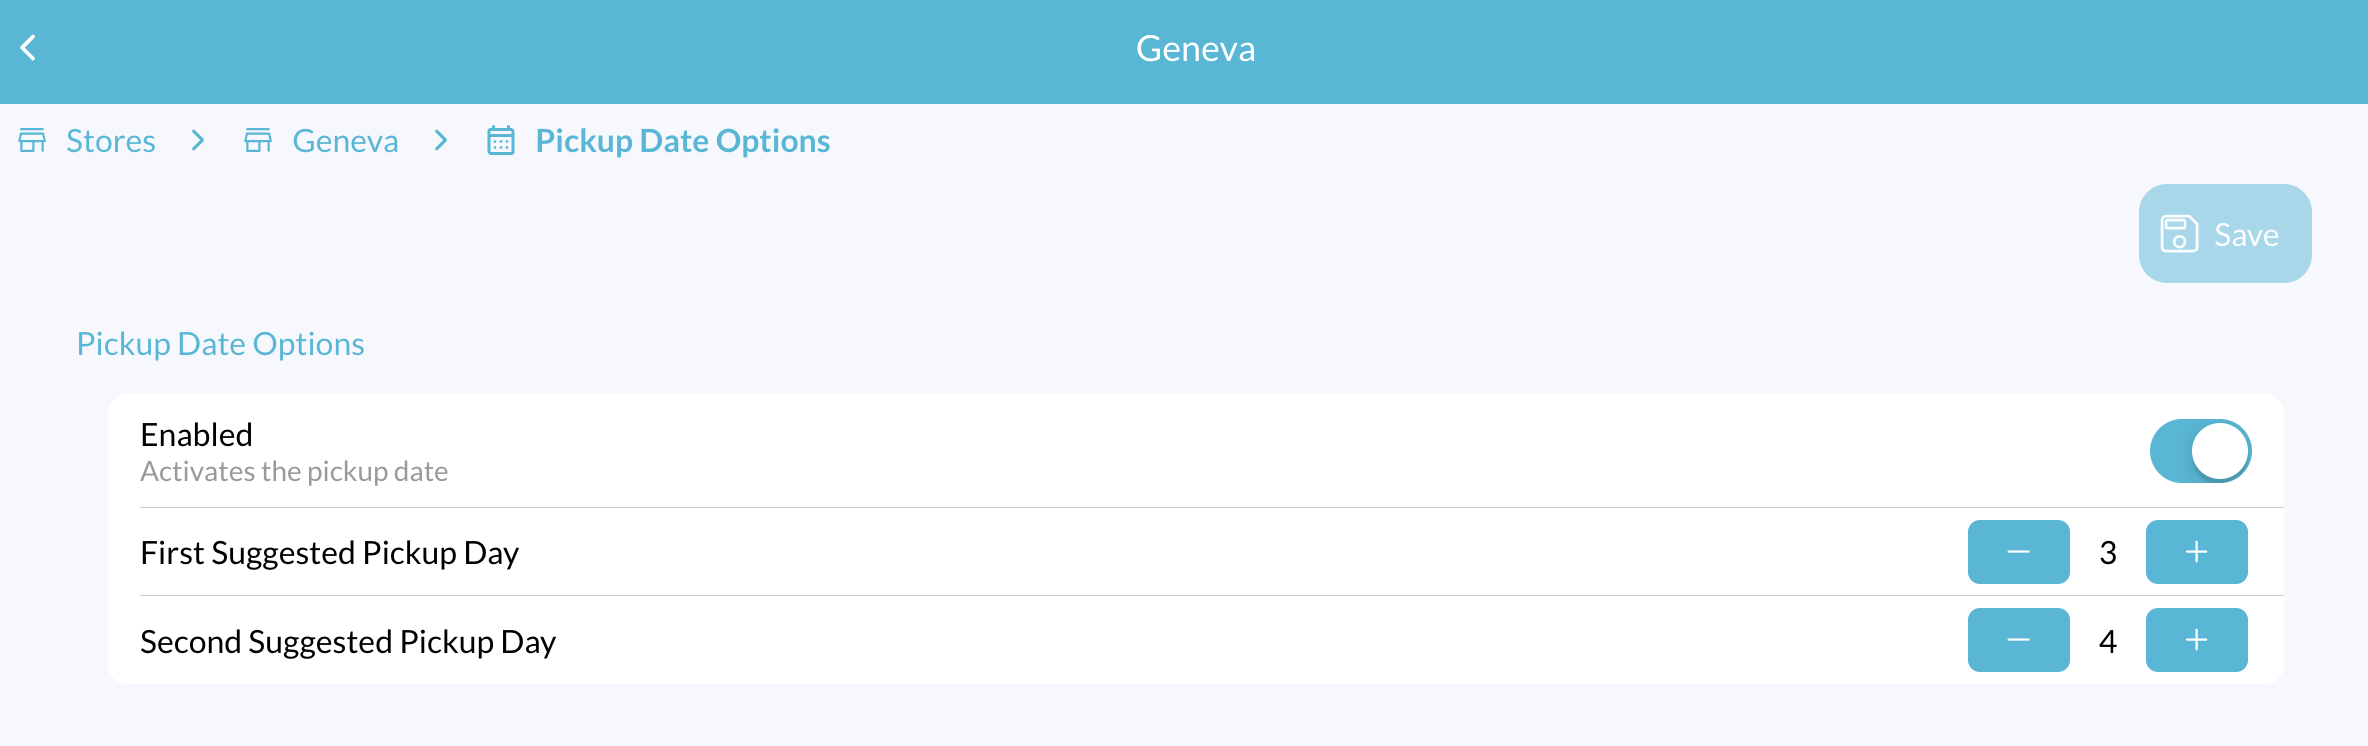The height and width of the screenshot is (746, 2368).
Task: Select the Pickup Date Options breadcrumb
Action: point(683,141)
